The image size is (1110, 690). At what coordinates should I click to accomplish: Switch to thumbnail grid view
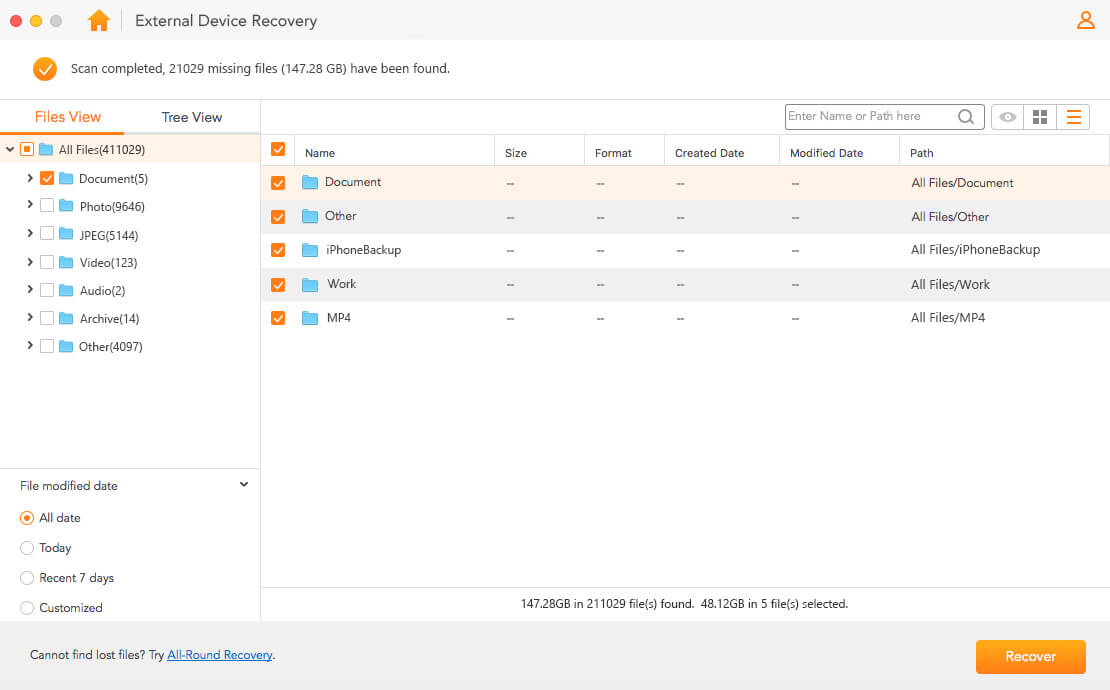point(1040,117)
